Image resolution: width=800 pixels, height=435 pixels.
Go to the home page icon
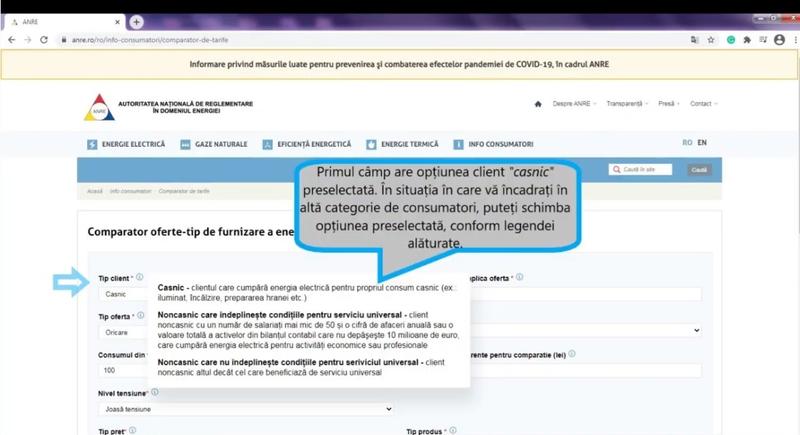pyautogui.click(x=538, y=104)
